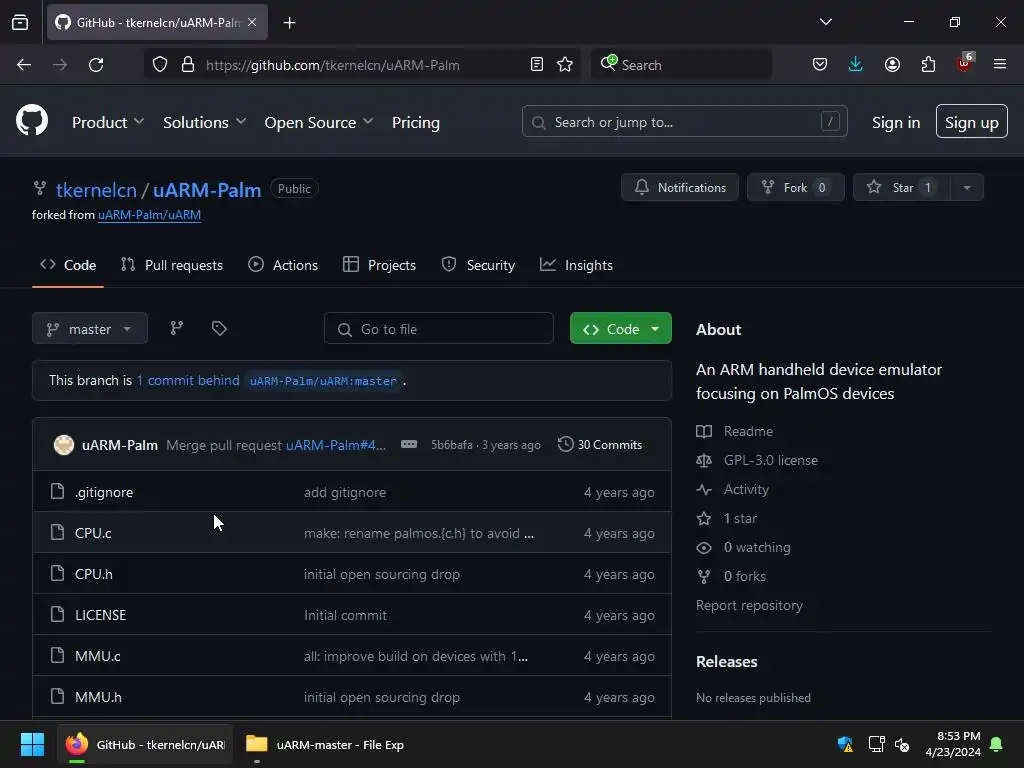Open Firefox View recent browsing icon
The width and height of the screenshot is (1024, 768).
[20, 22]
